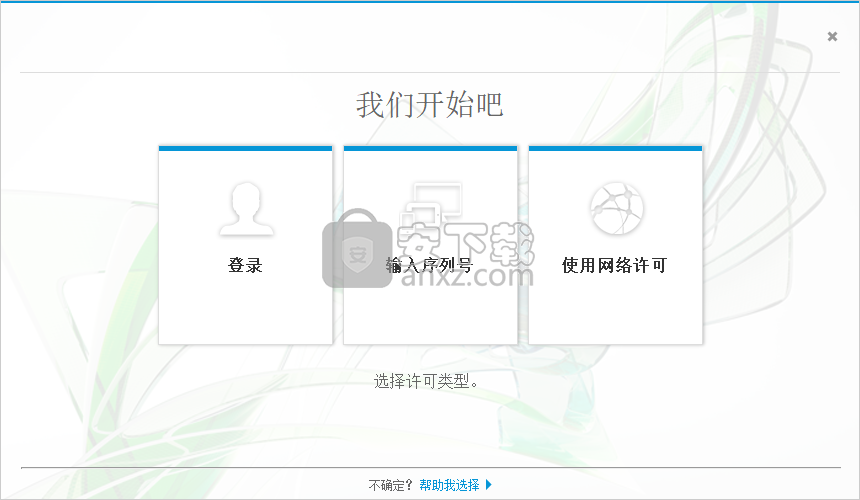Close the licensing dialog with the X

tap(832, 37)
